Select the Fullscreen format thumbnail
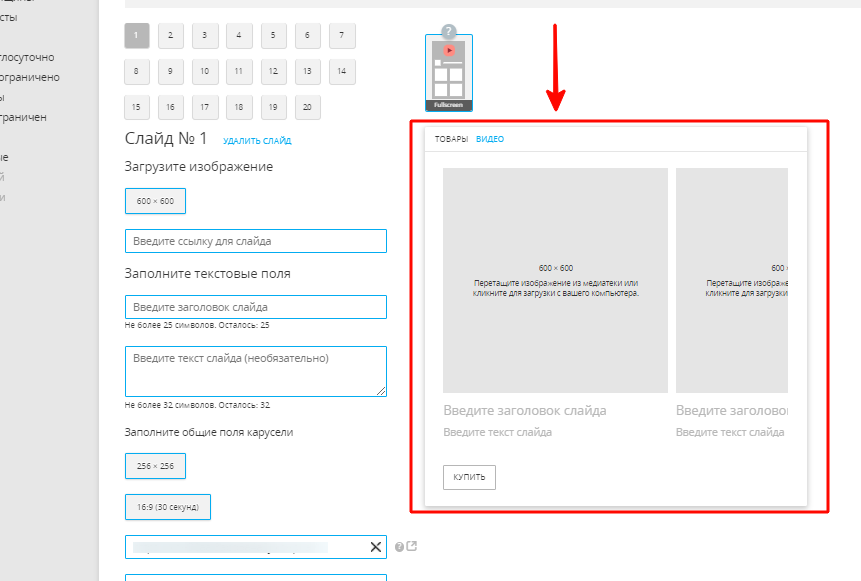This screenshot has height=581, width=861. [449, 72]
